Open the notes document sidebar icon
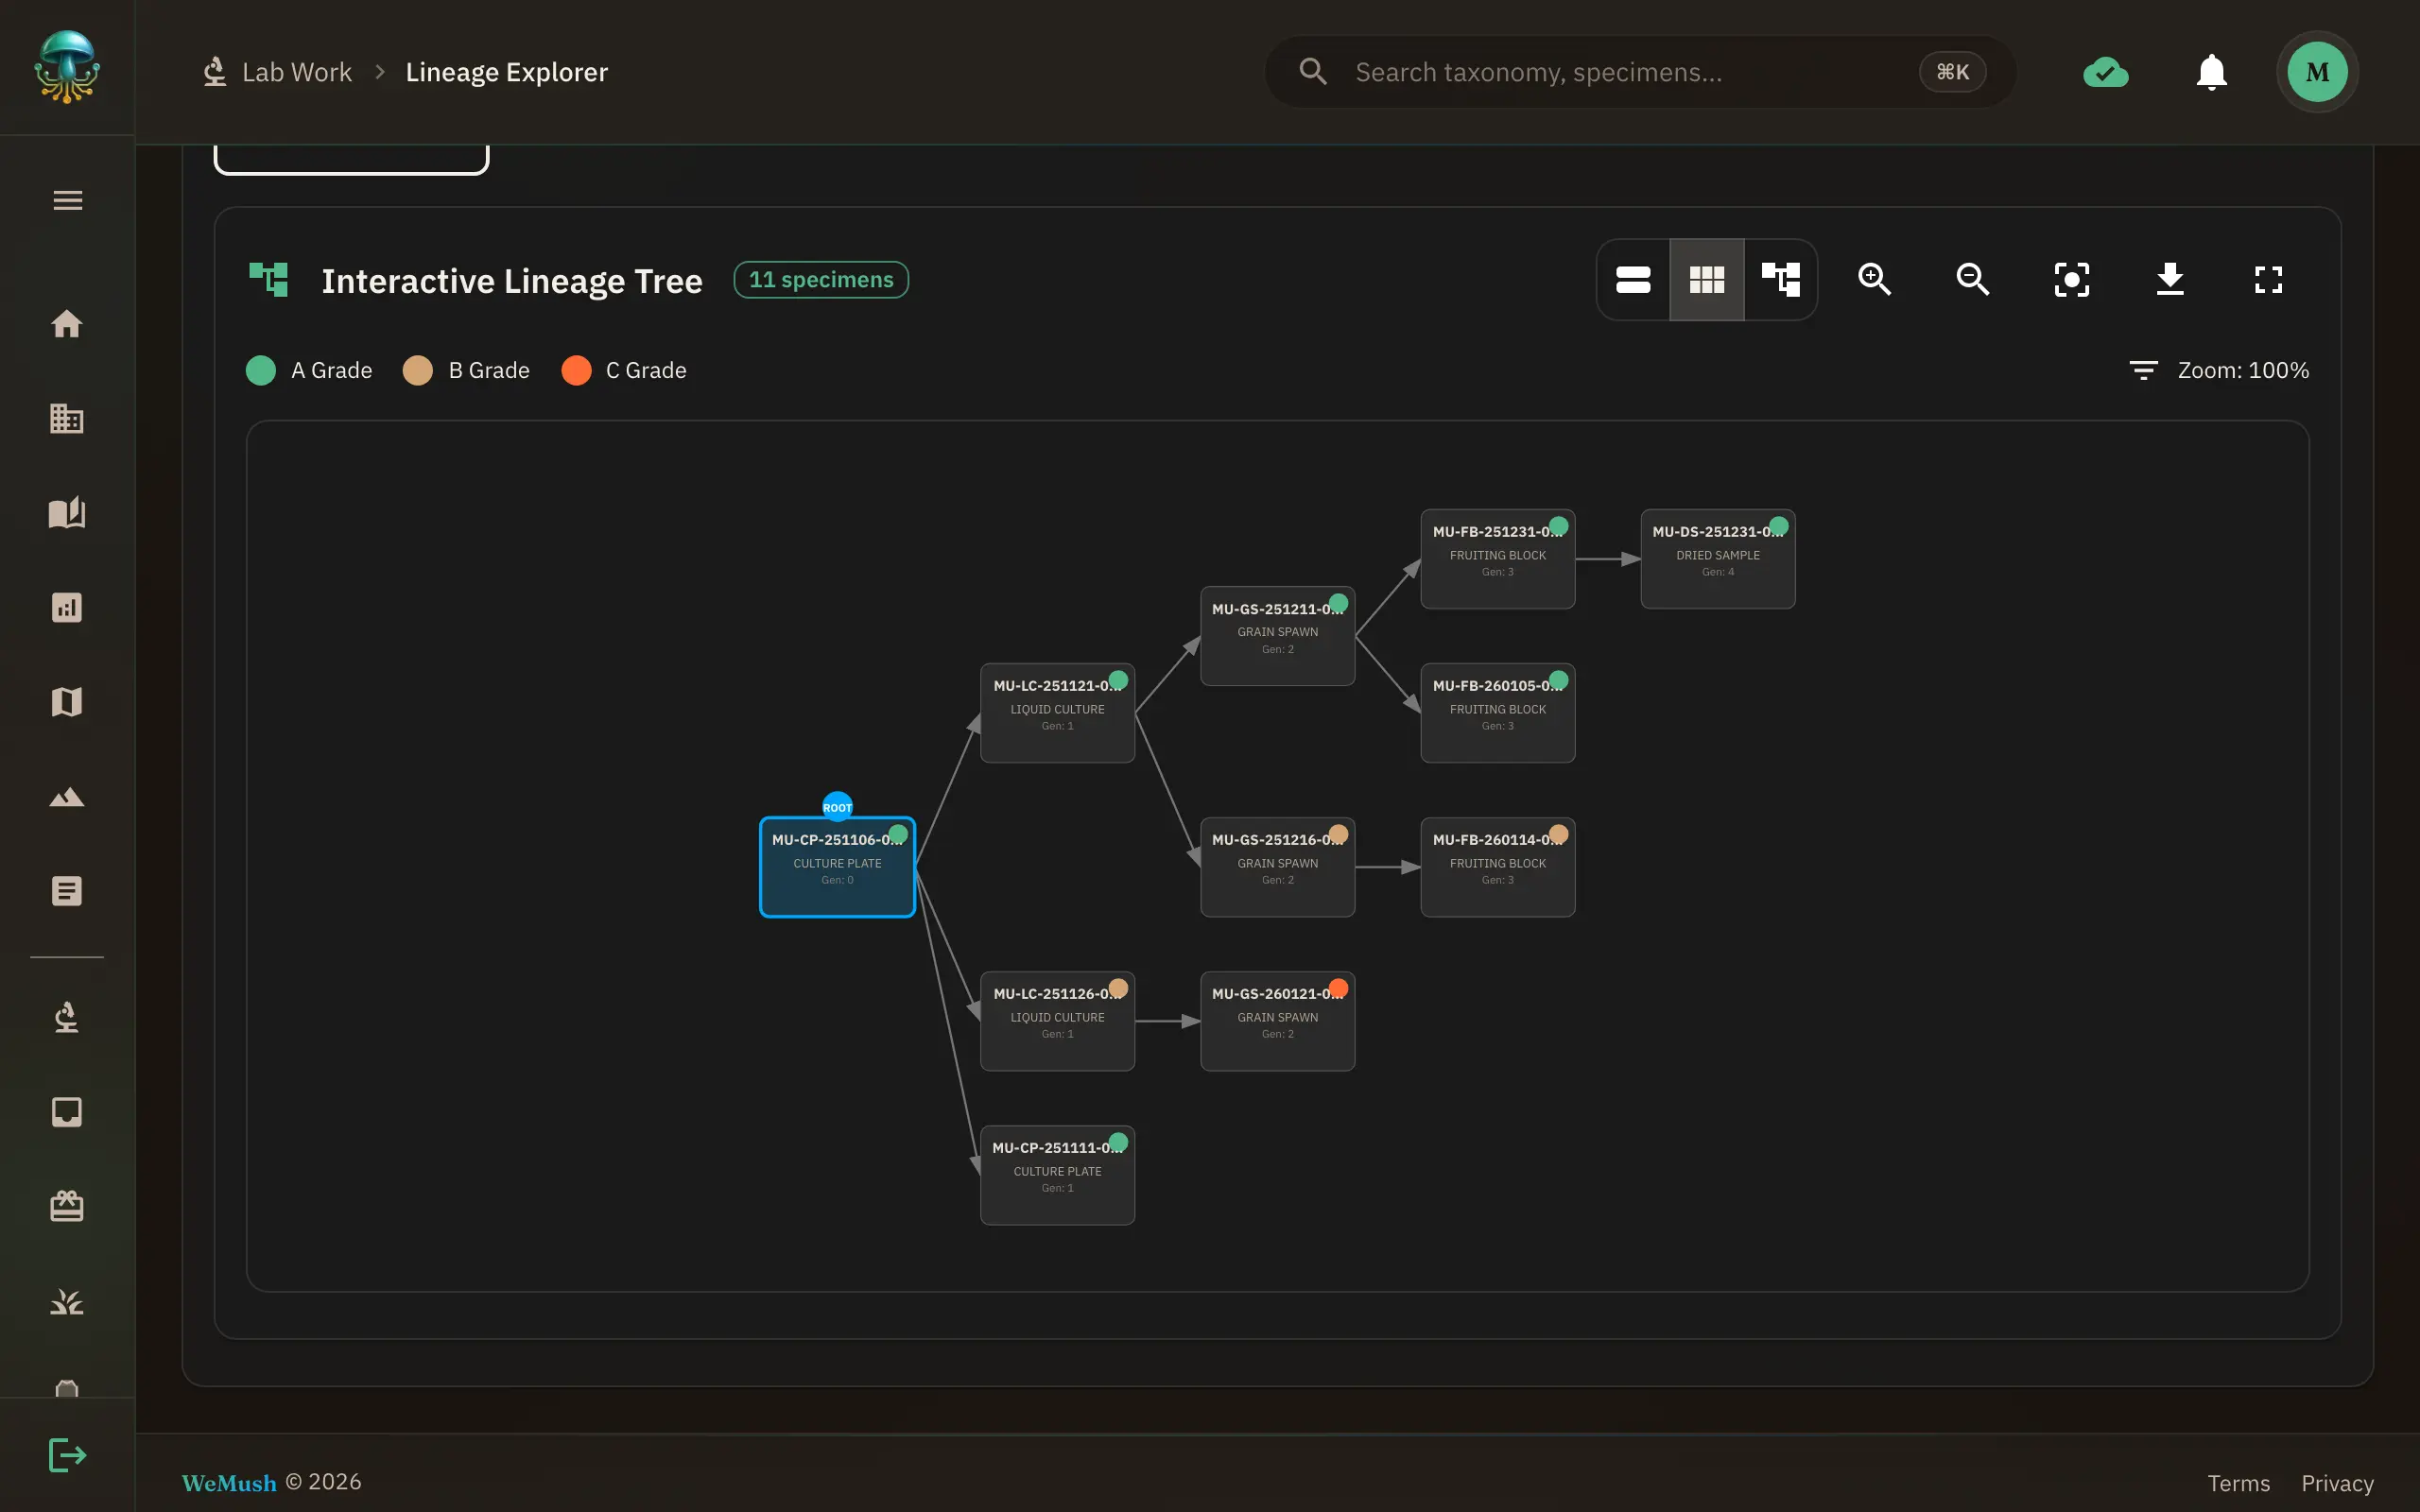Viewport: 2420px width, 1512px height. click(x=67, y=891)
